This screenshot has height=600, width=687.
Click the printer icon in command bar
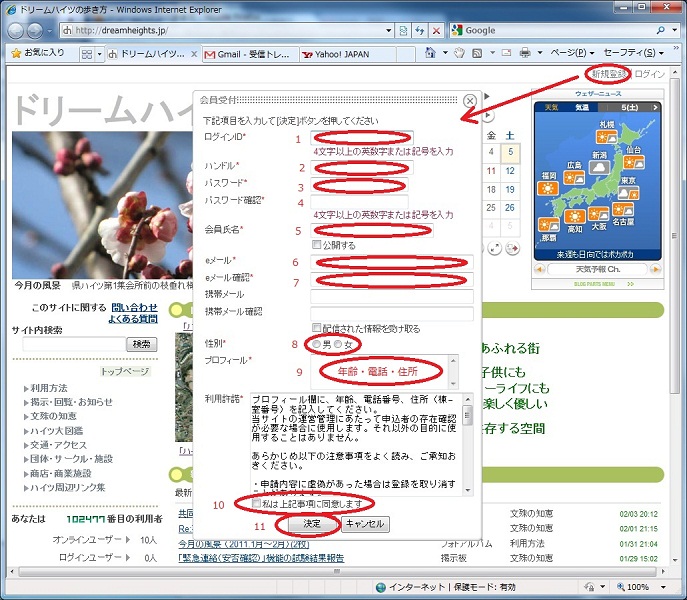point(524,52)
